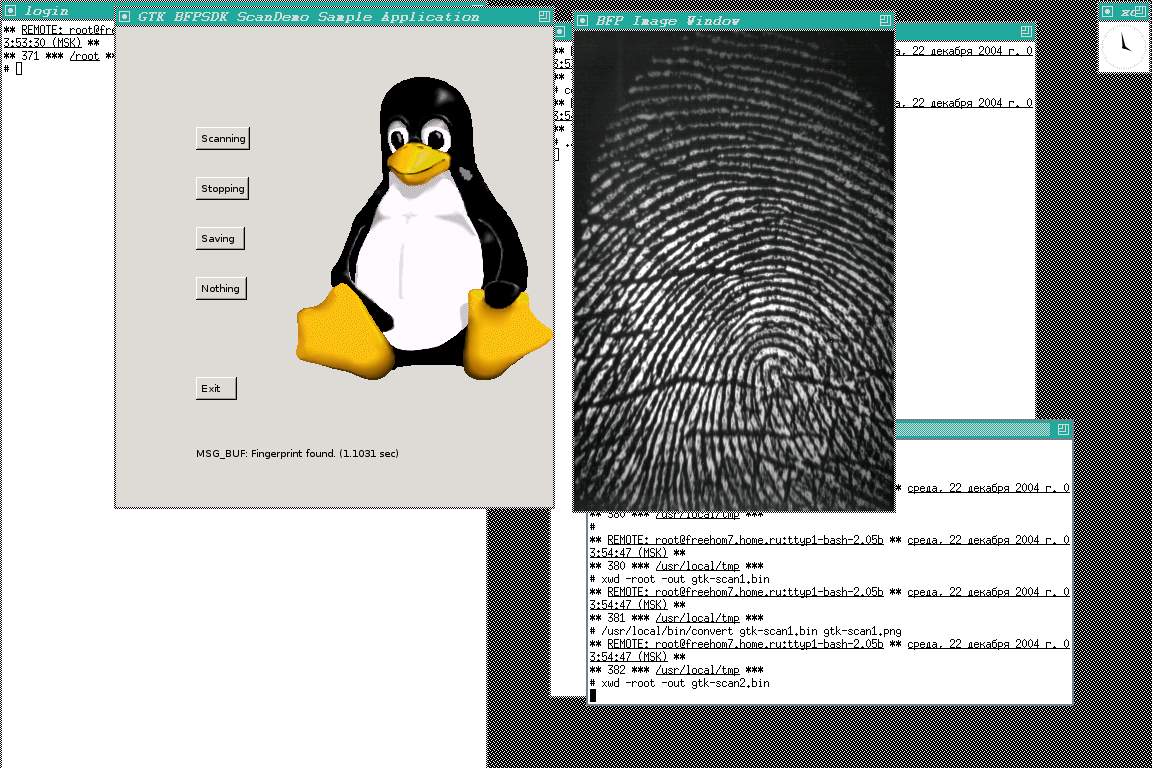Open the login window's menu icon

[11, 12]
